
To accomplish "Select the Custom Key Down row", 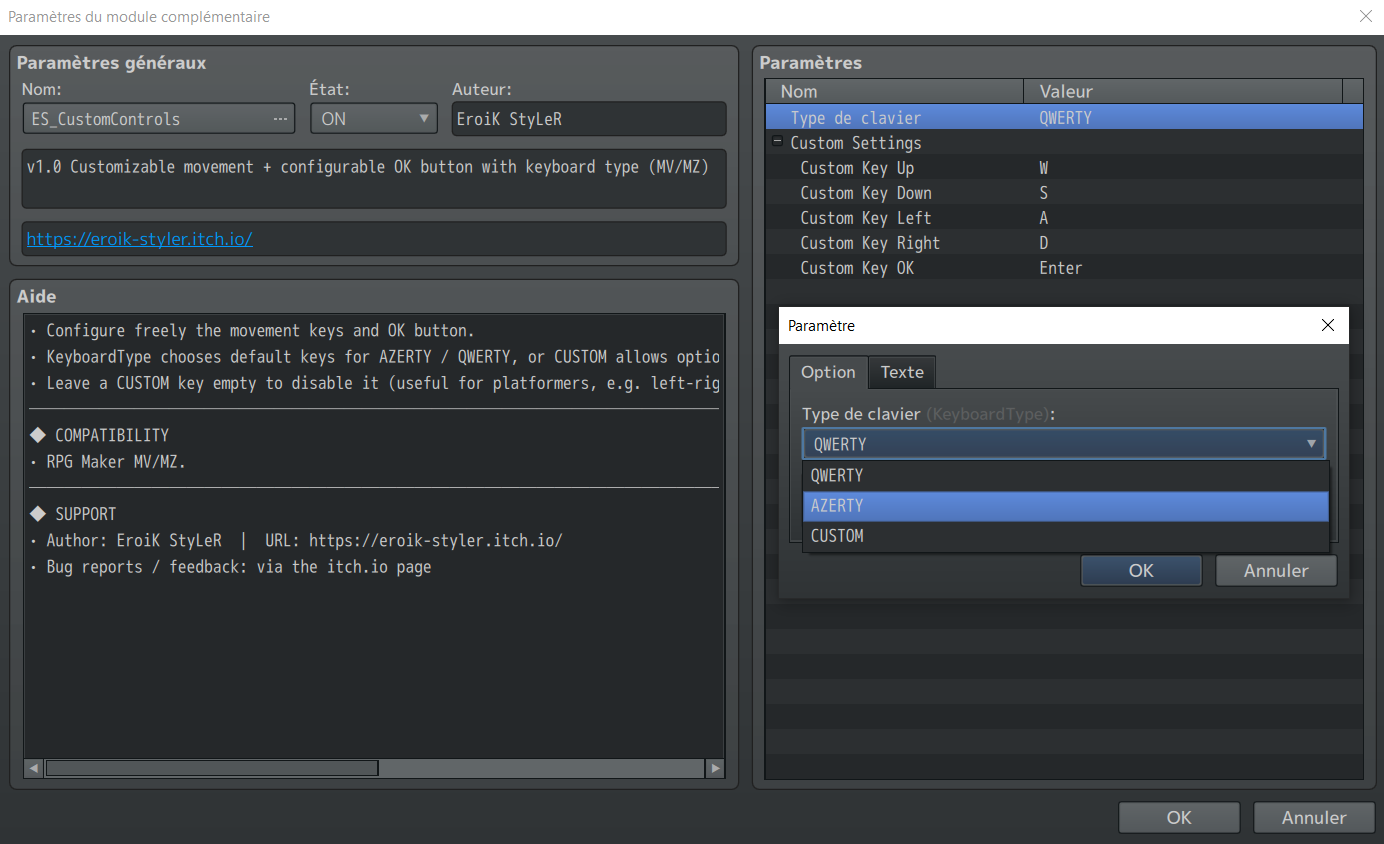I will click(1064, 193).
